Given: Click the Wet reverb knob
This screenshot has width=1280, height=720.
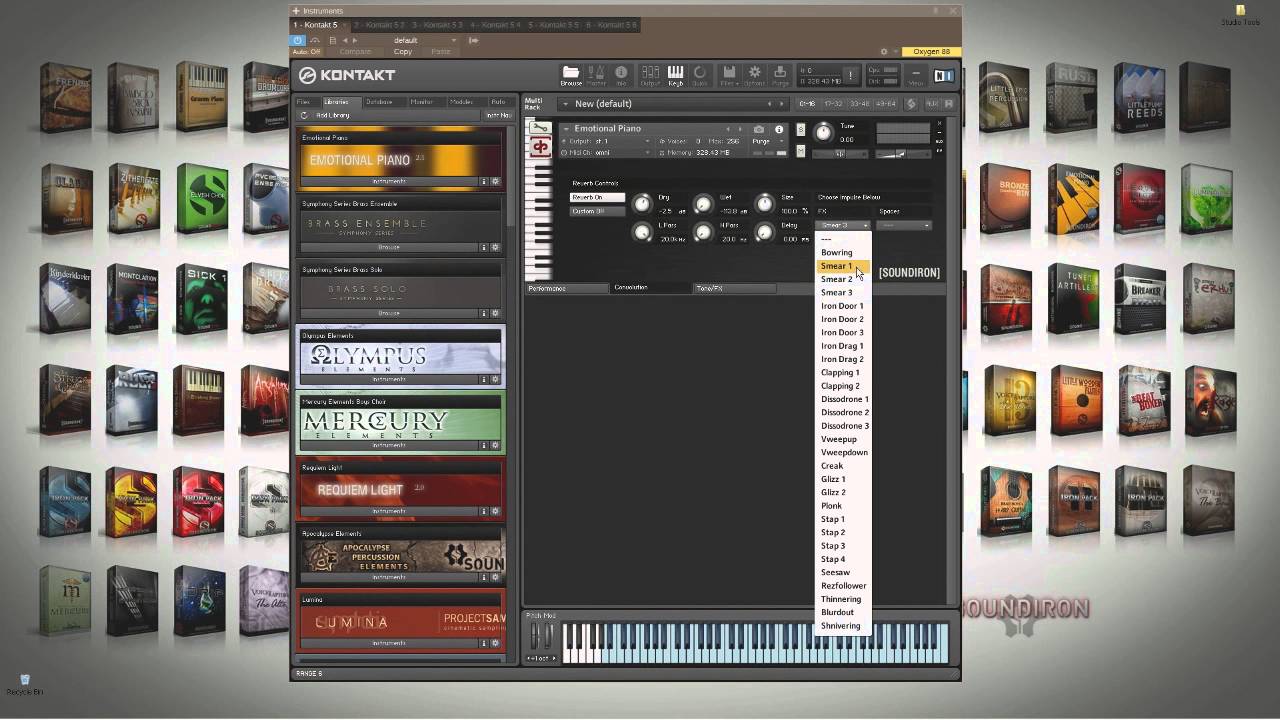Looking at the screenshot, I should click(704, 204).
